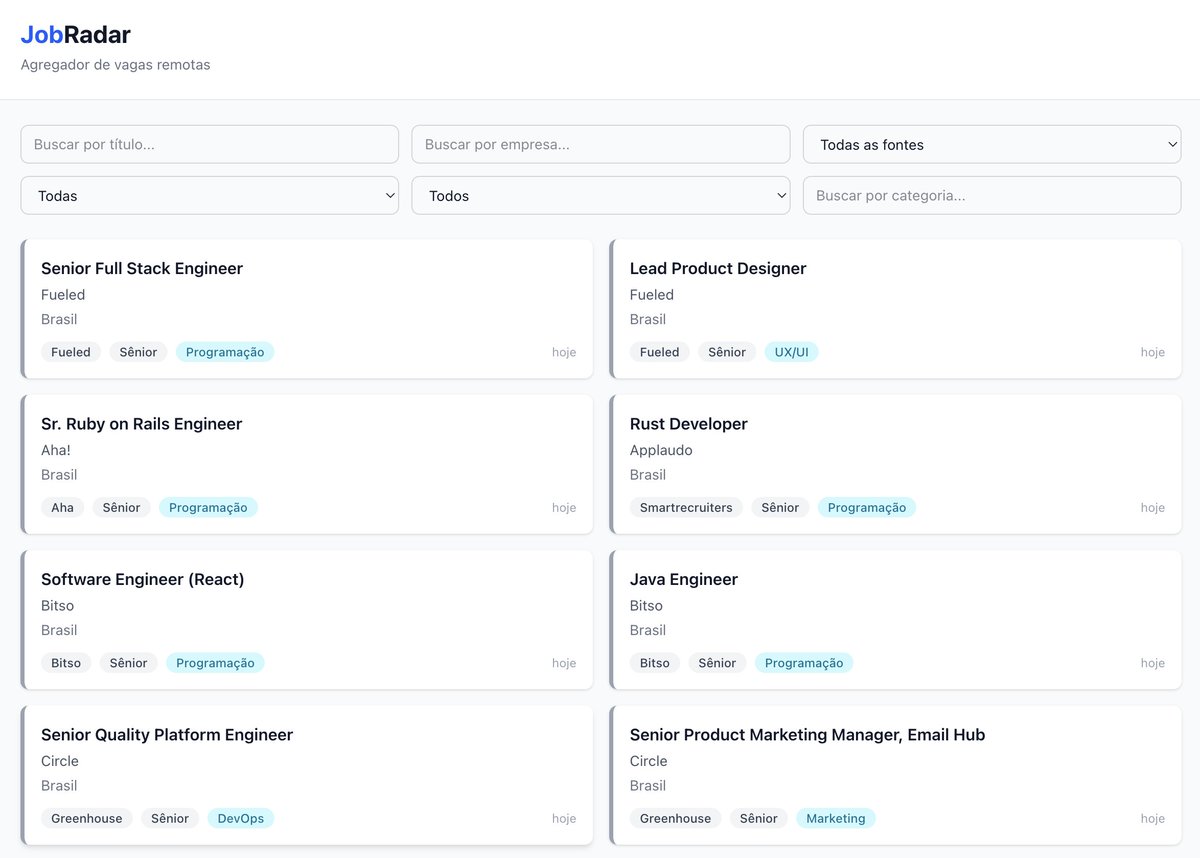Click the JobRadar logo heading

click(76, 35)
